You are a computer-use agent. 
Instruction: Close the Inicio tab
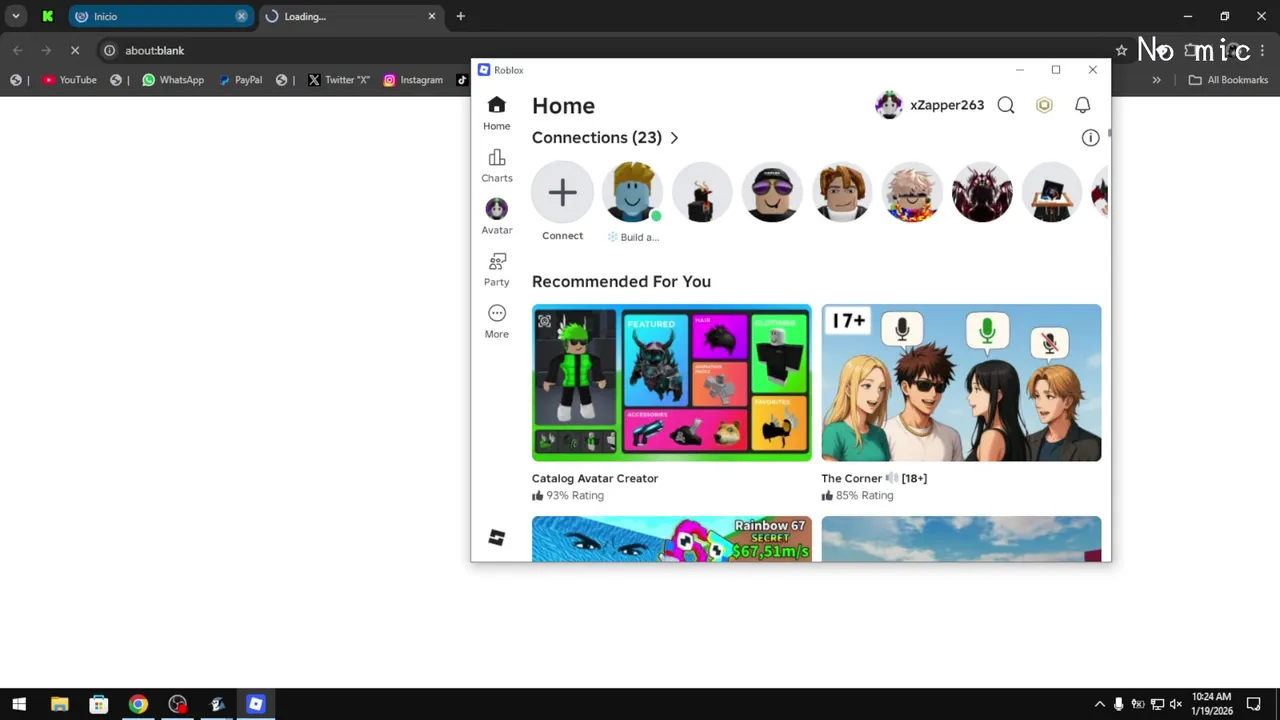coord(241,16)
